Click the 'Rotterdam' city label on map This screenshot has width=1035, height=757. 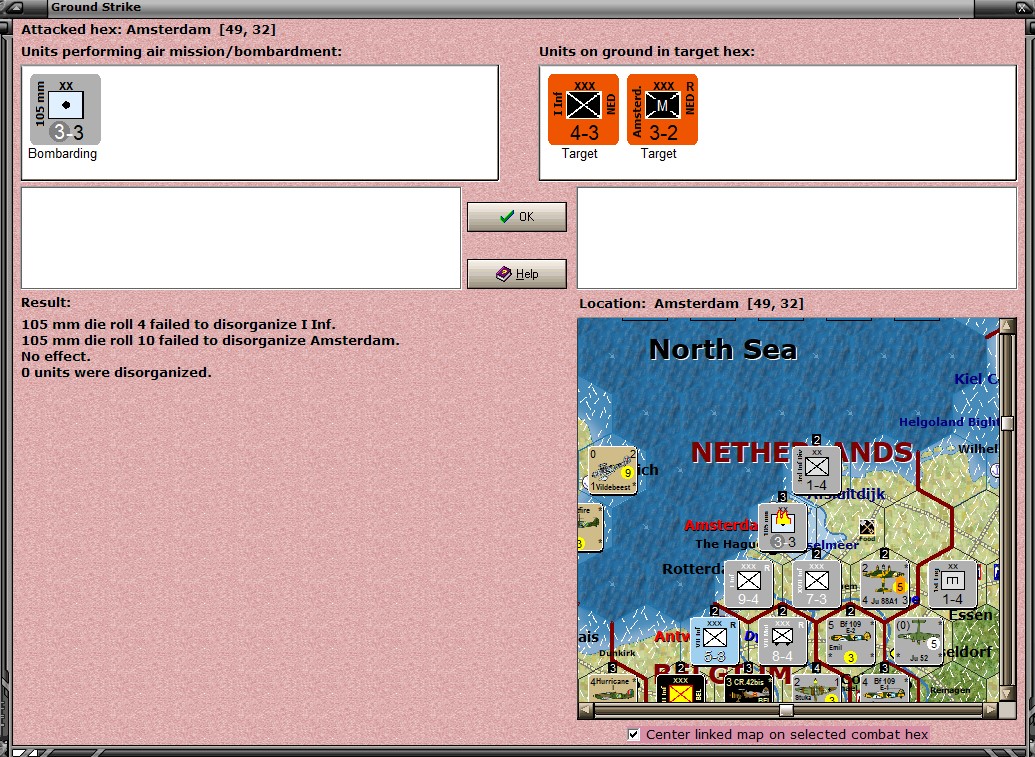(693, 569)
